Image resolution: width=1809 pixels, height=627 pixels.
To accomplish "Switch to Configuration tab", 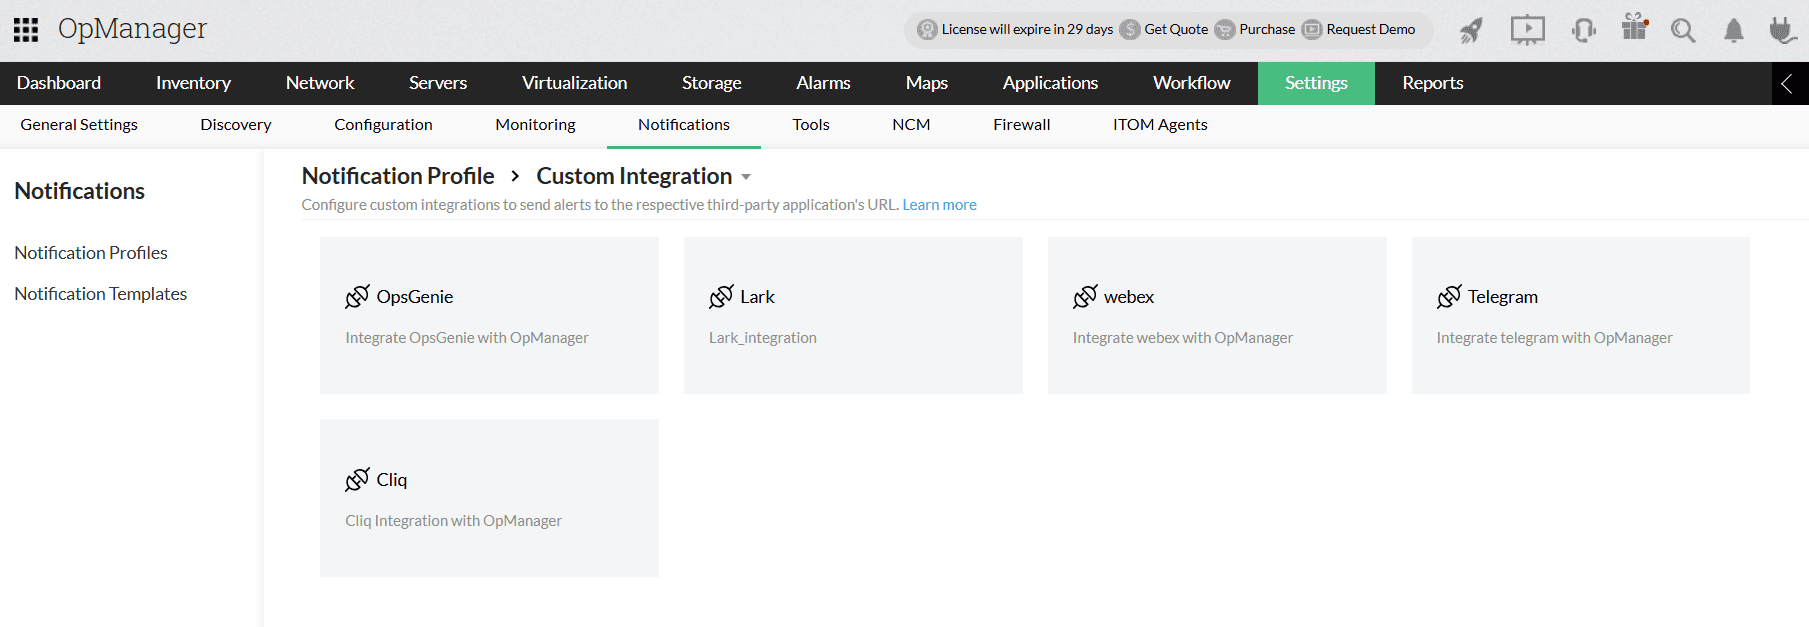I will tap(383, 125).
